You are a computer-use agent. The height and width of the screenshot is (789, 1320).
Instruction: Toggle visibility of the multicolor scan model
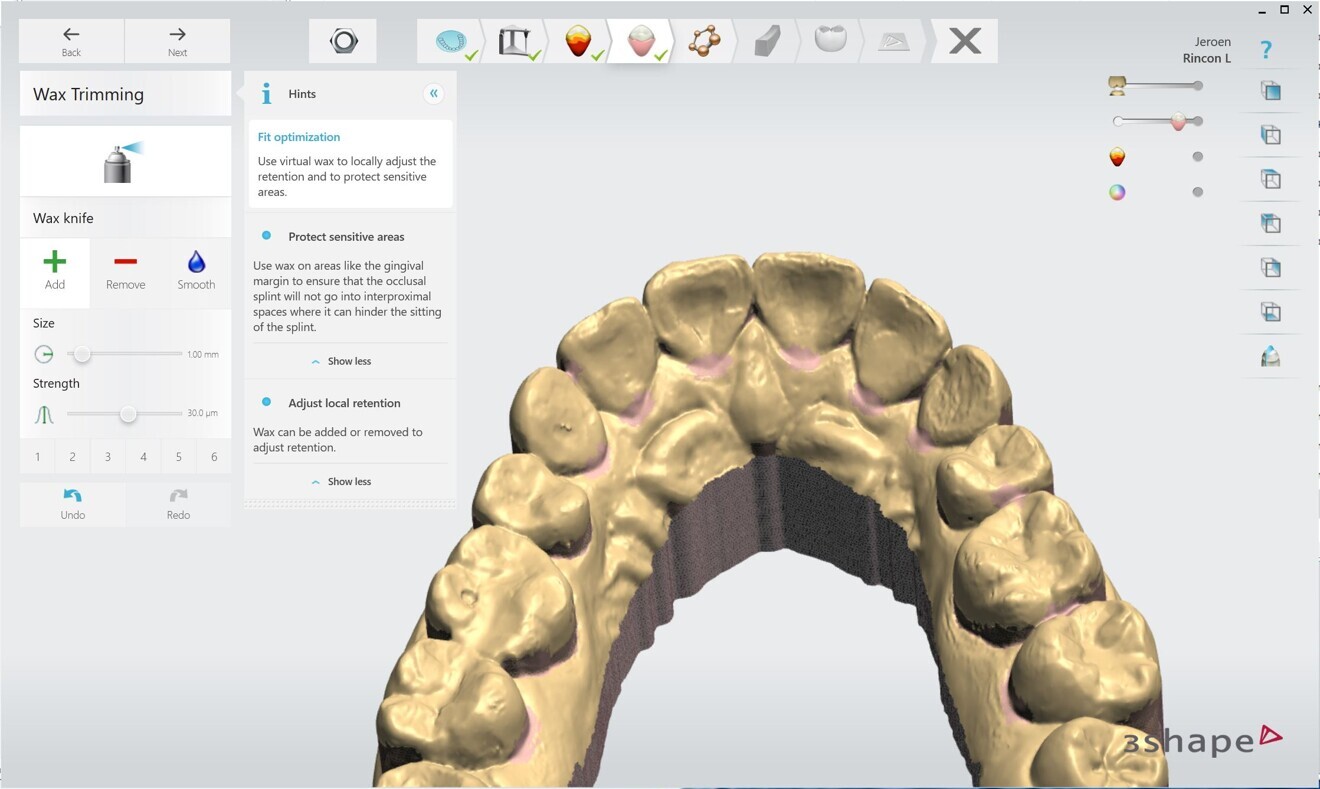(x=1117, y=192)
